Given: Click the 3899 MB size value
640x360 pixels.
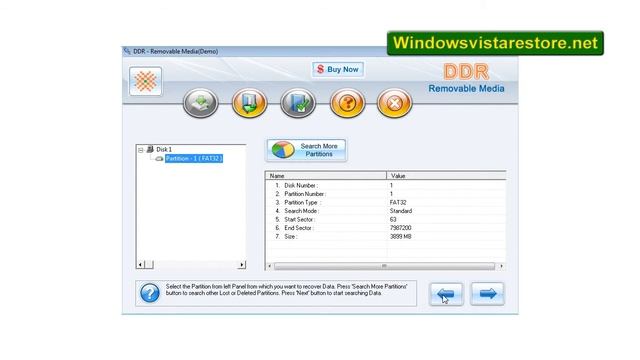Looking at the screenshot, I should coord(400,237).
